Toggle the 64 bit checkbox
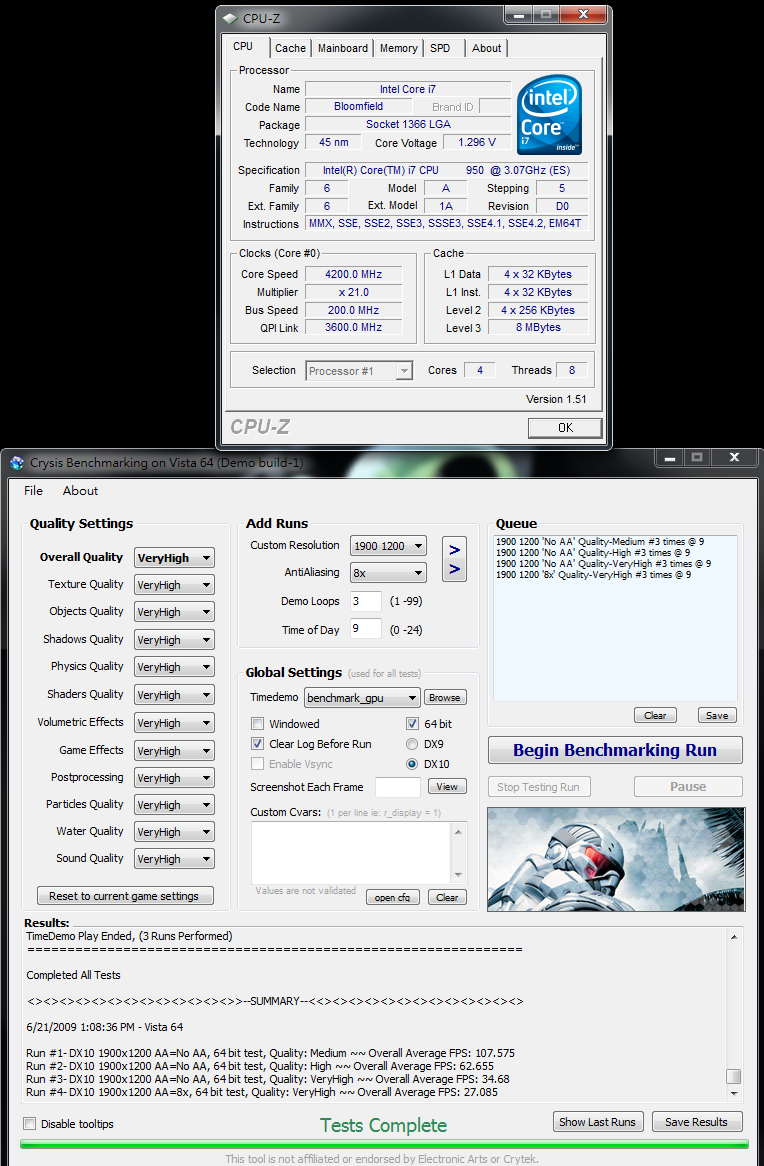 pos(412,724)
